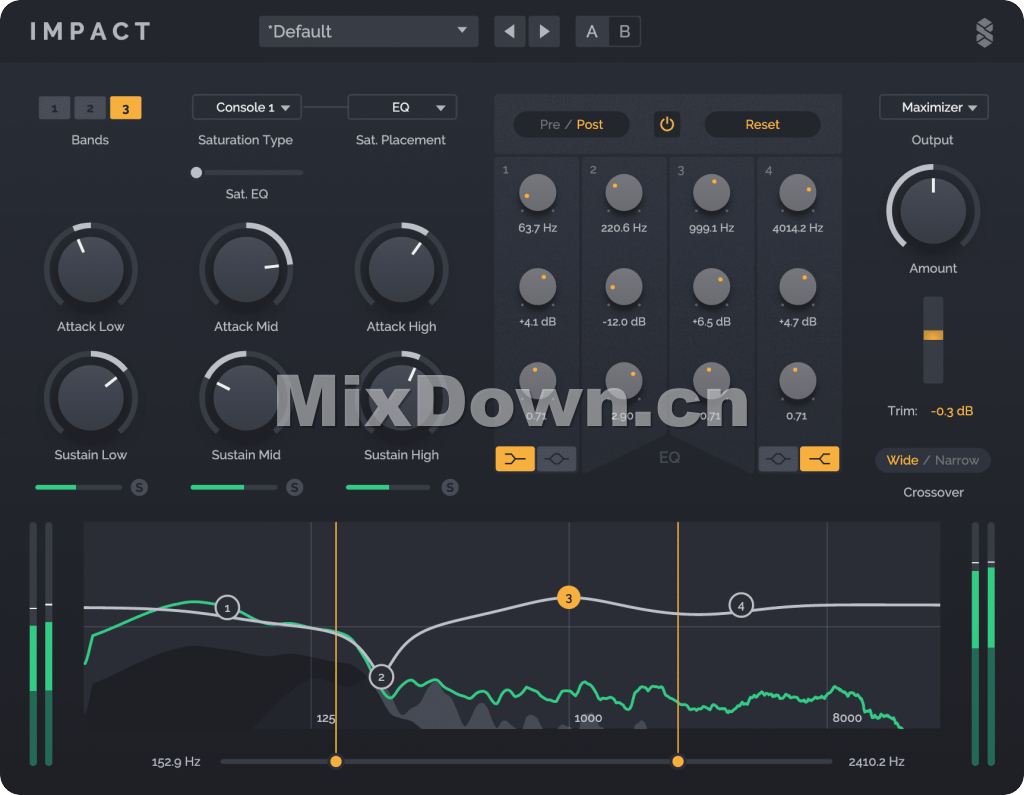Switch EQ to Pre position
1024x795 pixels.
(x=550, y=124)
